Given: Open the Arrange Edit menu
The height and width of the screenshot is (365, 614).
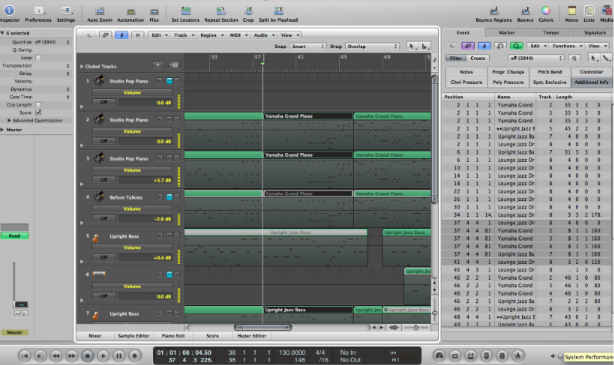Looking at the screenshot, I should (x=159, y=35).
